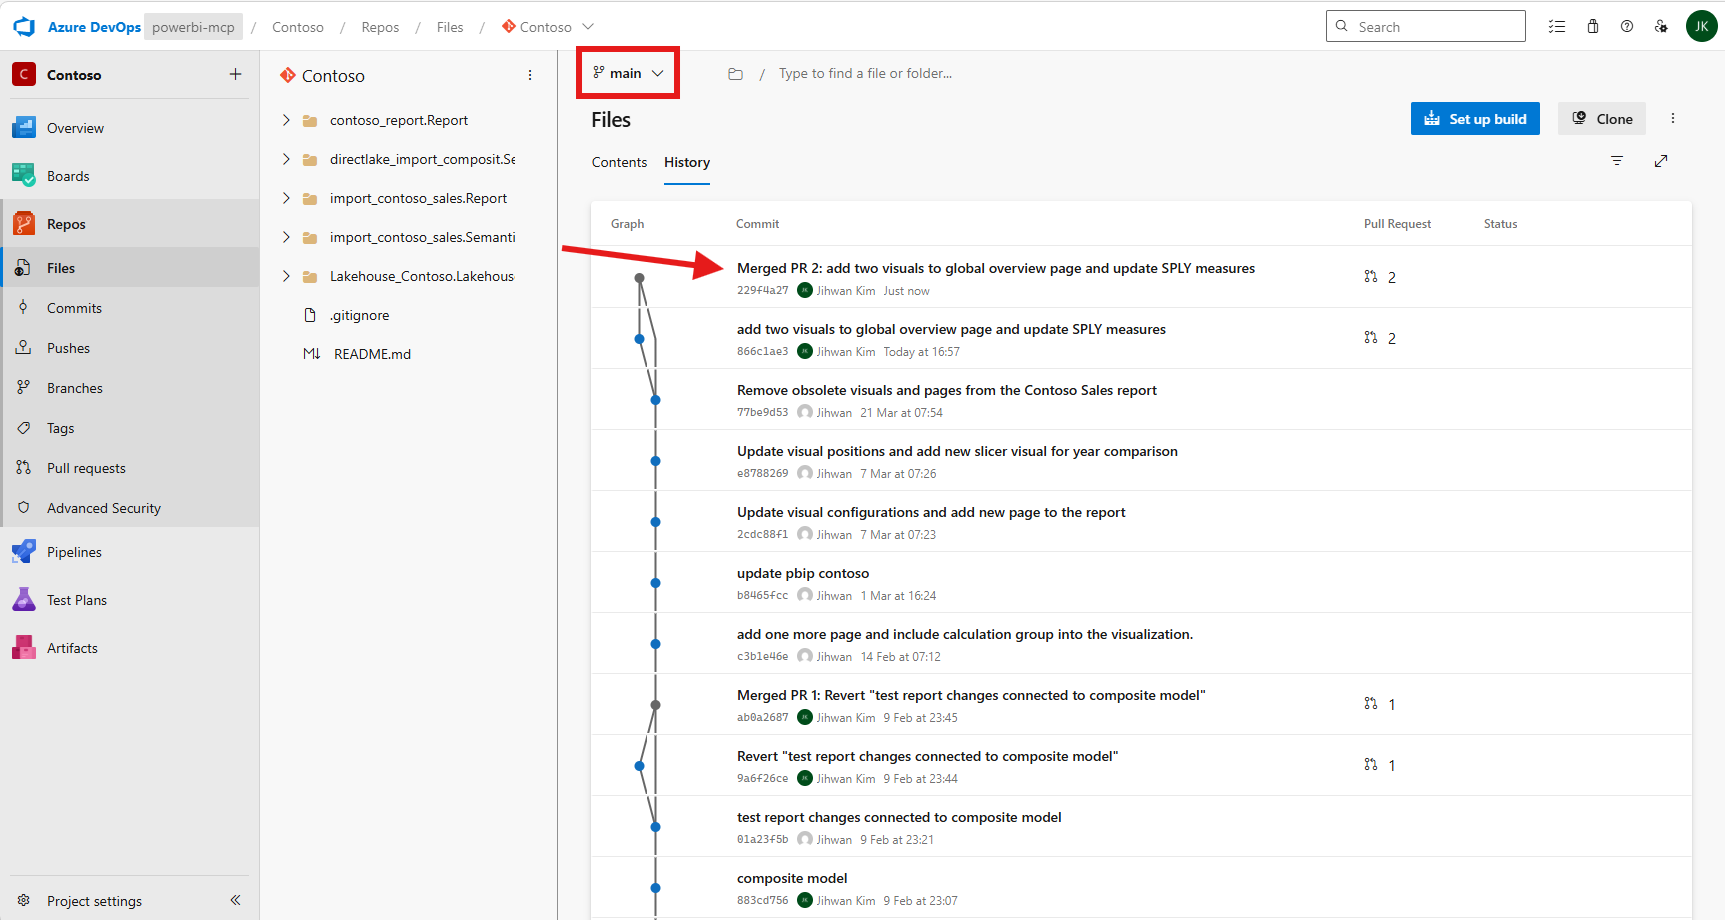The width and height of the screenshot is (1725, 920).
Task: Expand the contoso_report.Report folder
Action: click(286, 120)
